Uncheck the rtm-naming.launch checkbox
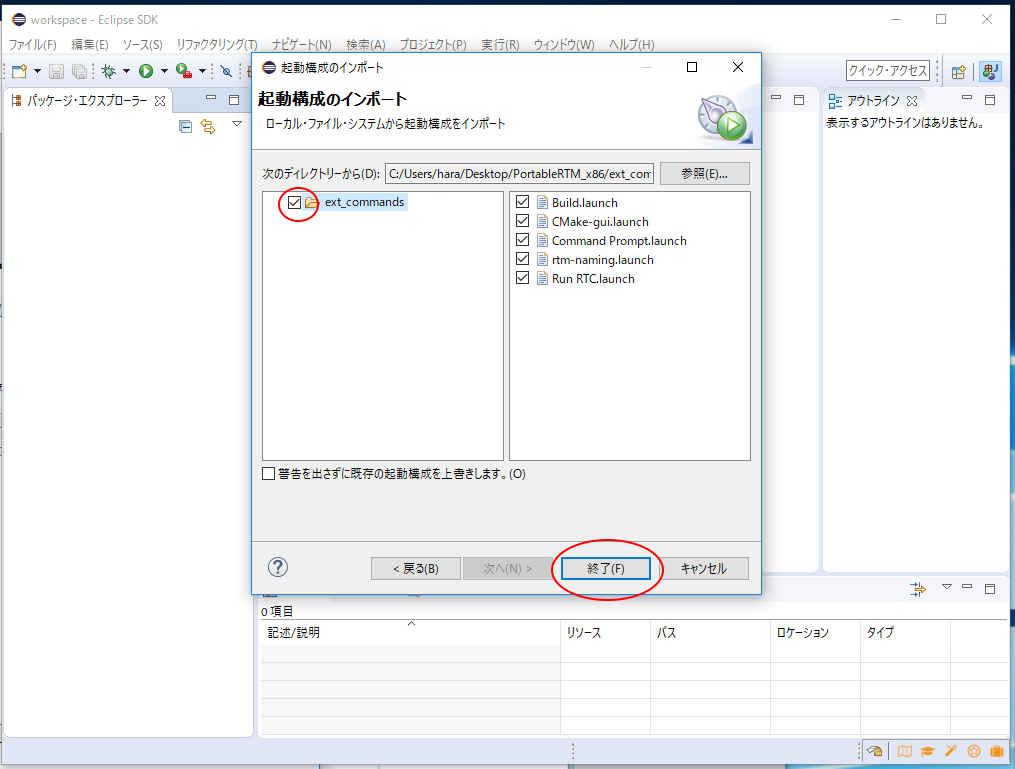 click(522, 259)
